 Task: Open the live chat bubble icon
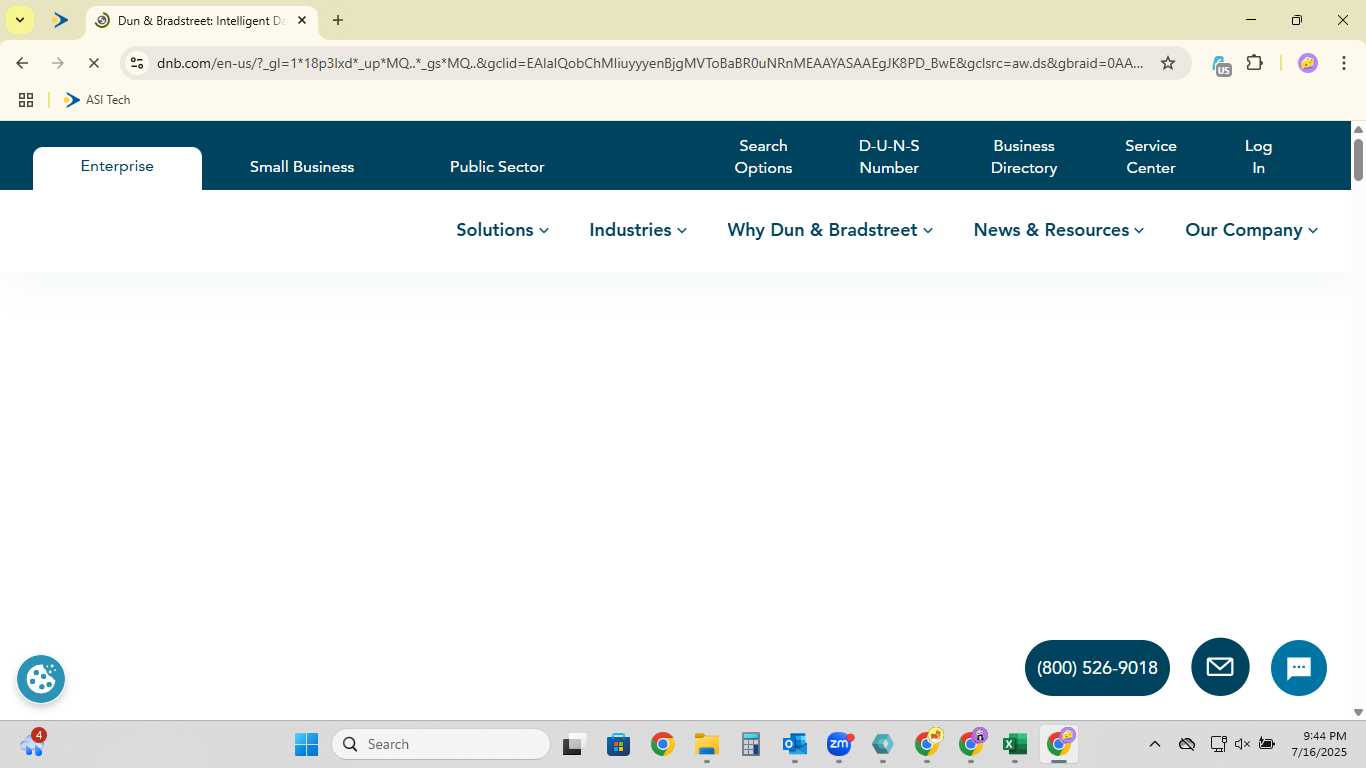[x=1299, y=668]
